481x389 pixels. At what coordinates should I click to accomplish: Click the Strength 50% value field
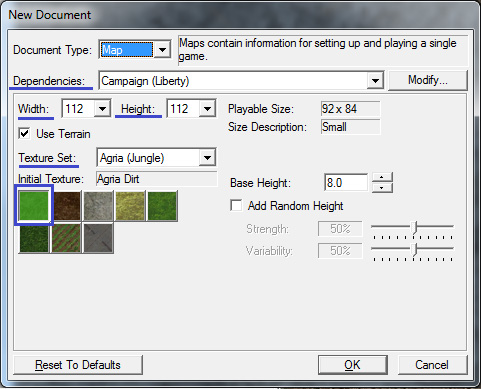pyautogui.click(x=340, y=229)
